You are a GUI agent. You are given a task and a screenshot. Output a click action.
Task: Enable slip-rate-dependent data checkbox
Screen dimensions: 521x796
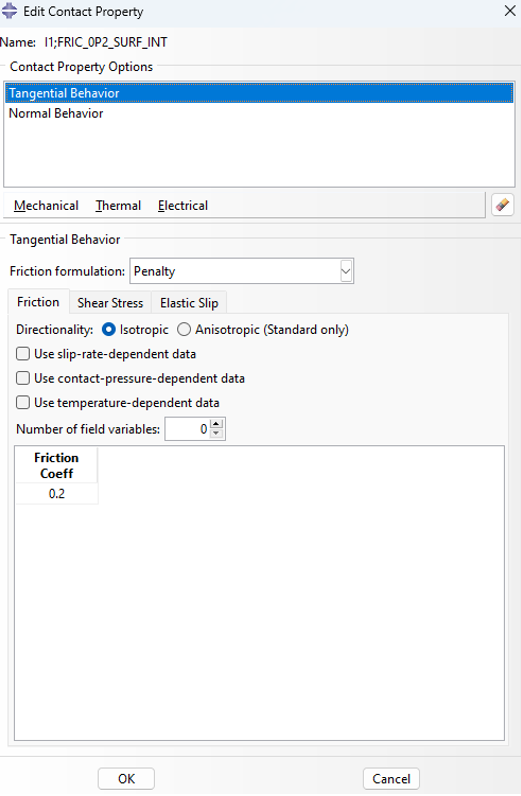click(x=23, y=354)
